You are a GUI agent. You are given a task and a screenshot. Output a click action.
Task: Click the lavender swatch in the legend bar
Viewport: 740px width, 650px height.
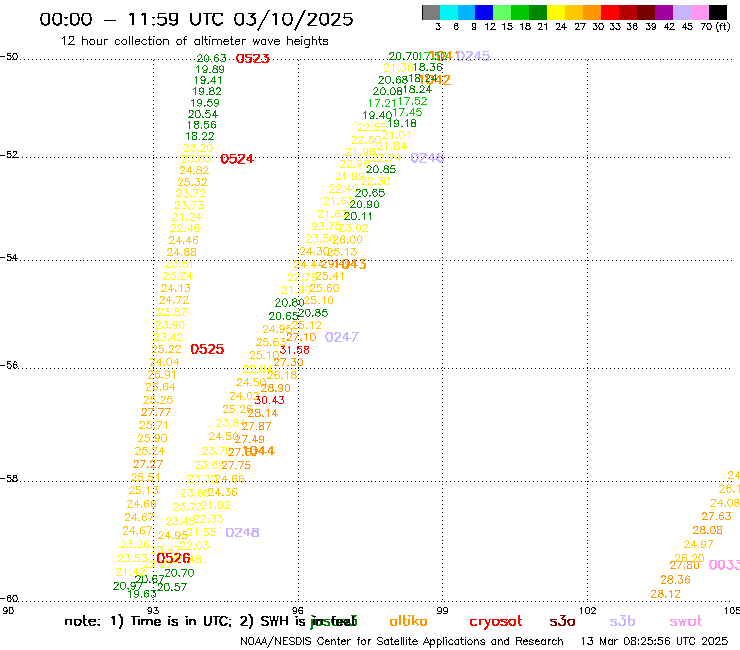coord(681,13)
